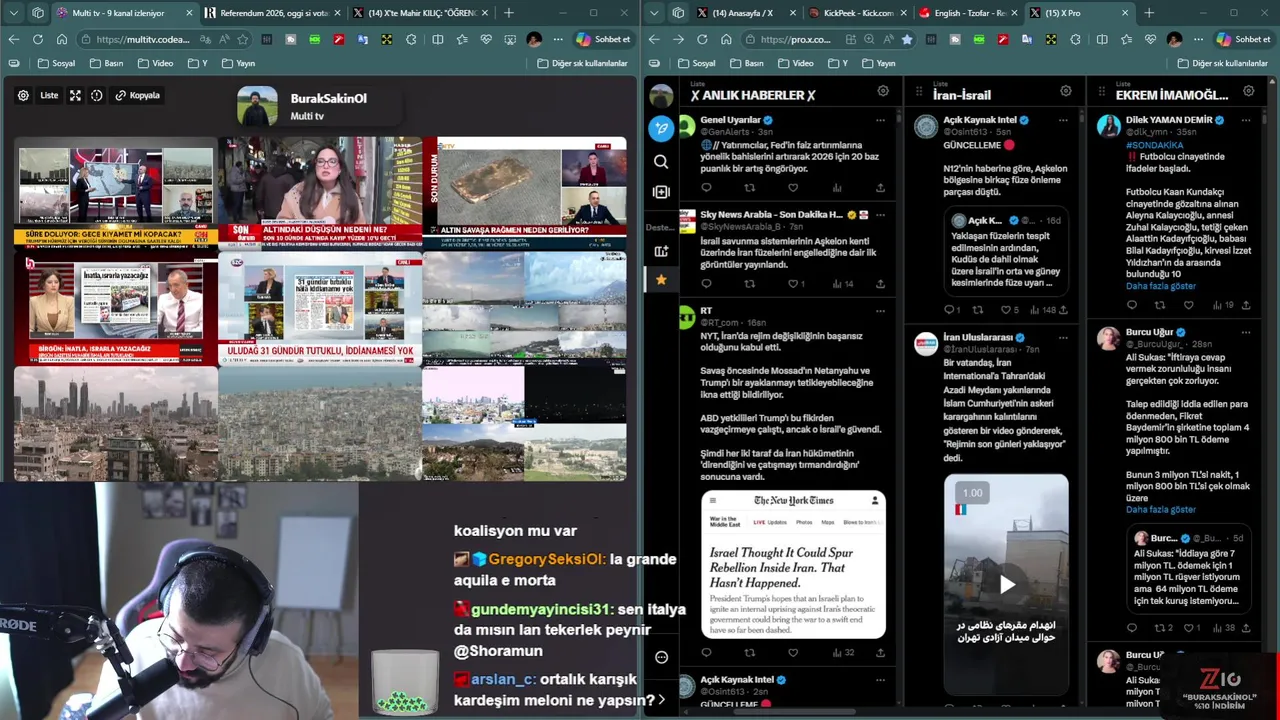Expand chat overlay arrow next to meloni message
Screen dimensions: 1280x720
click(x=662, y=700)
